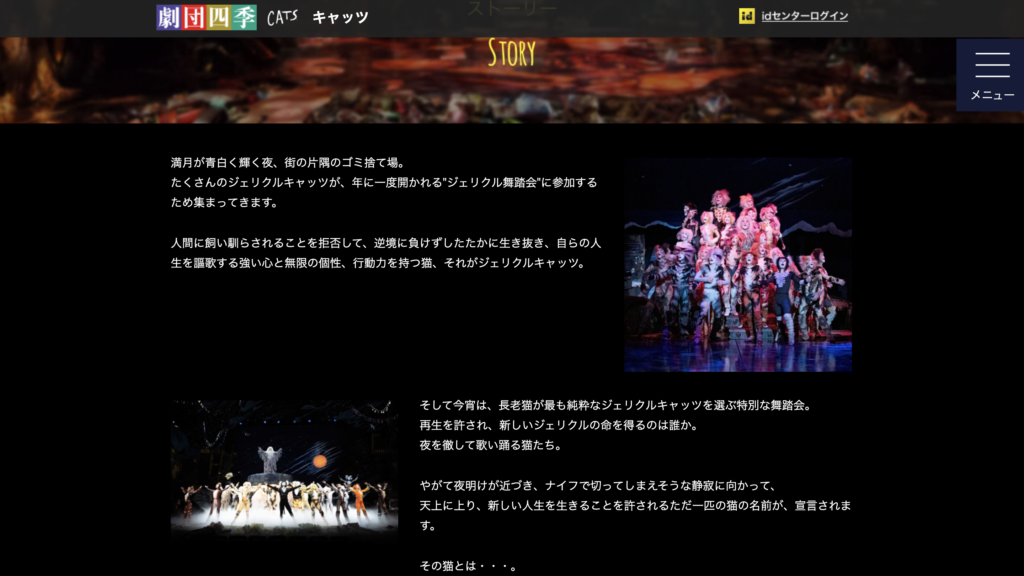Viewport: 1024px width, 576px height.
Task: Click the line 夜を徹して歌い踊る猫たち。
Action: click(x=492, y=445)
